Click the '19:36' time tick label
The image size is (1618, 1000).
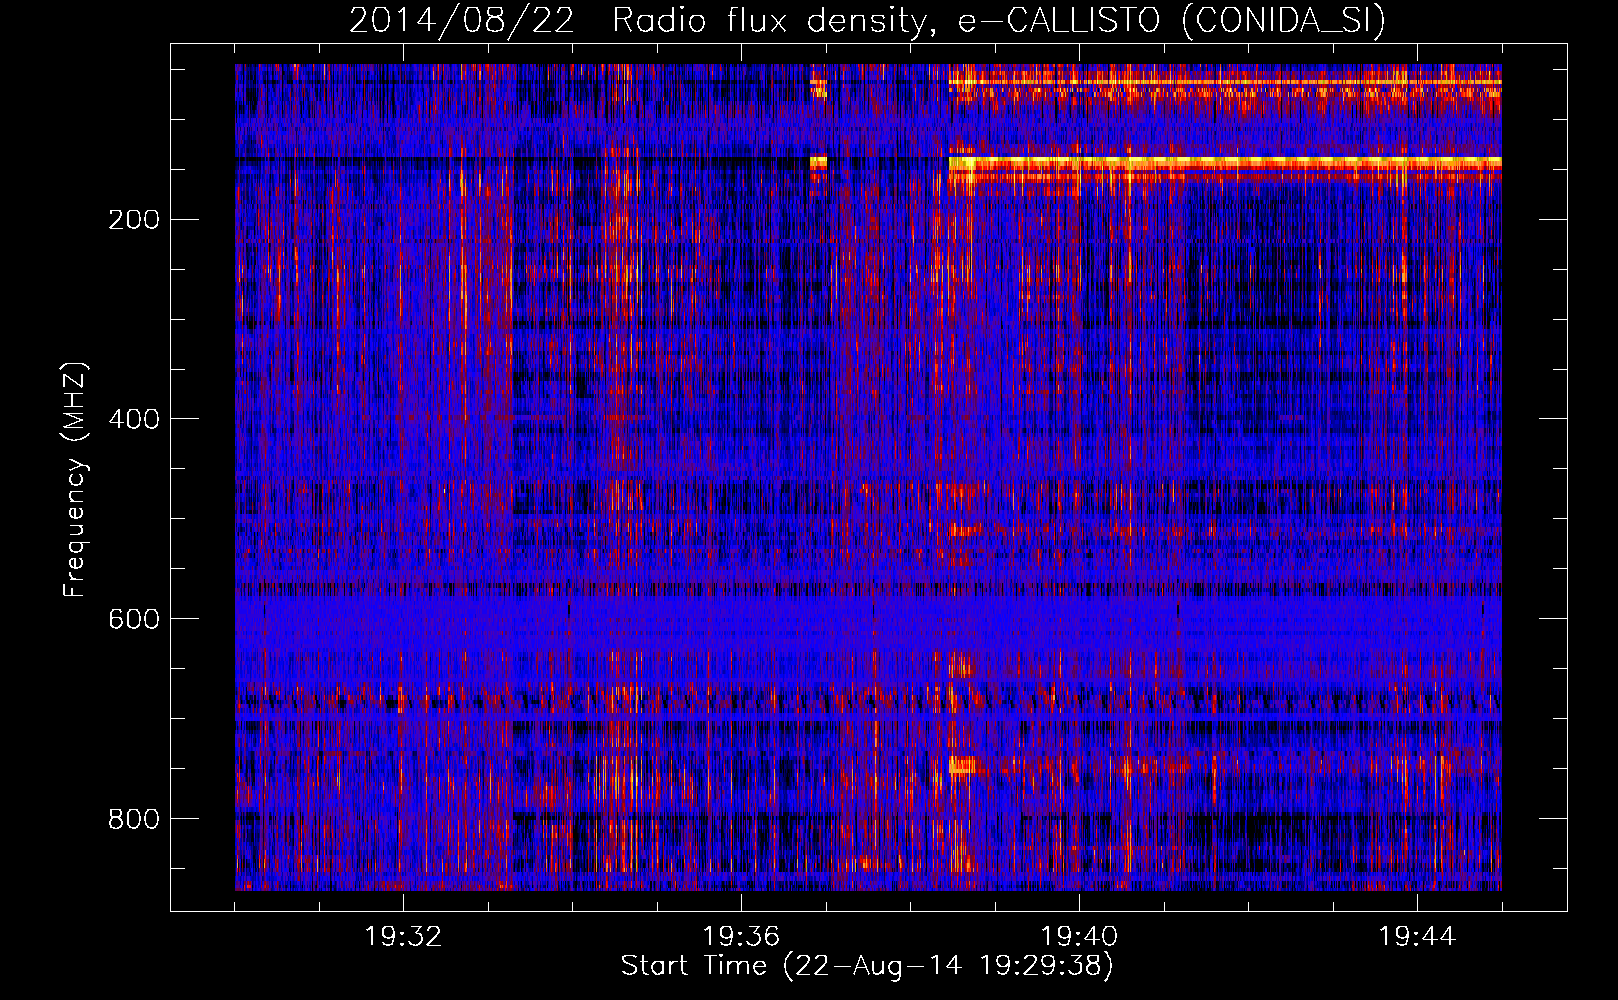(741, 937)
